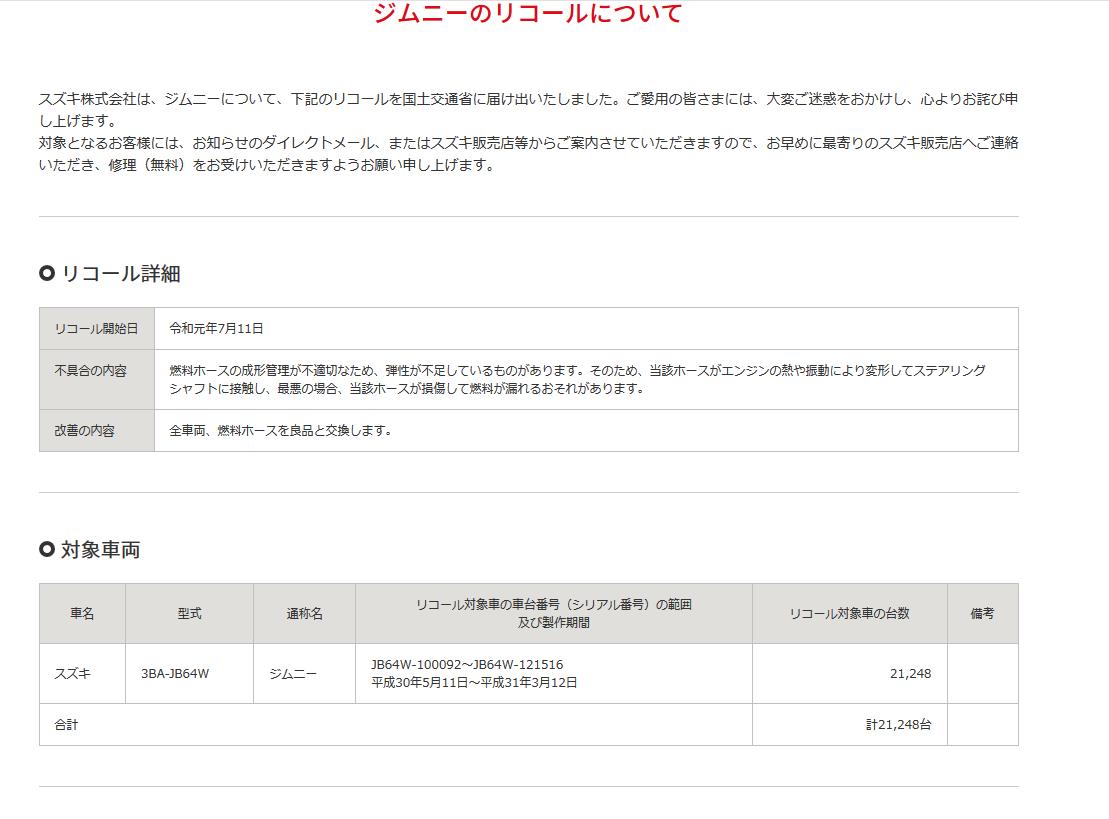The image size is (1109, 819).
Task: Click the date 令和元年7月11日
Action: 216,328
